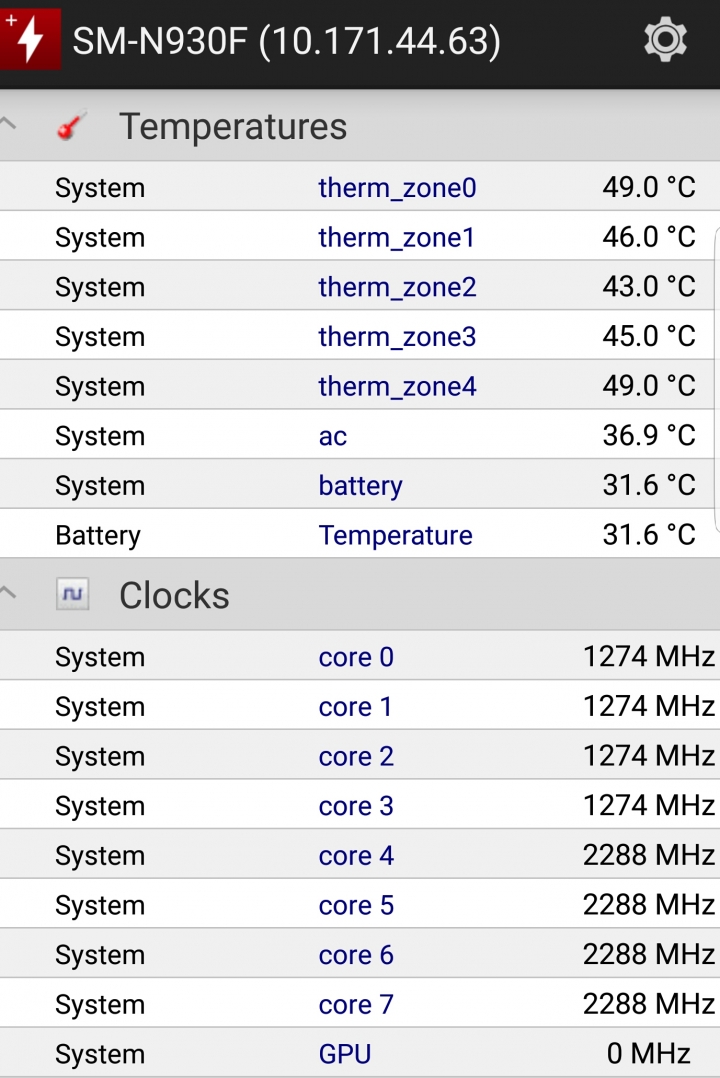The height and width of the screenshot is (1078, 720).
Task: Tap the SM-N930F device title
Action: pos(287,41)
